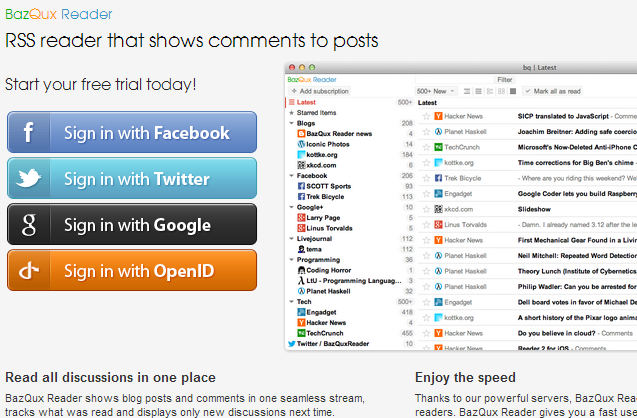Sign in with OpenID
637x418 pixels.
[132, 270]
